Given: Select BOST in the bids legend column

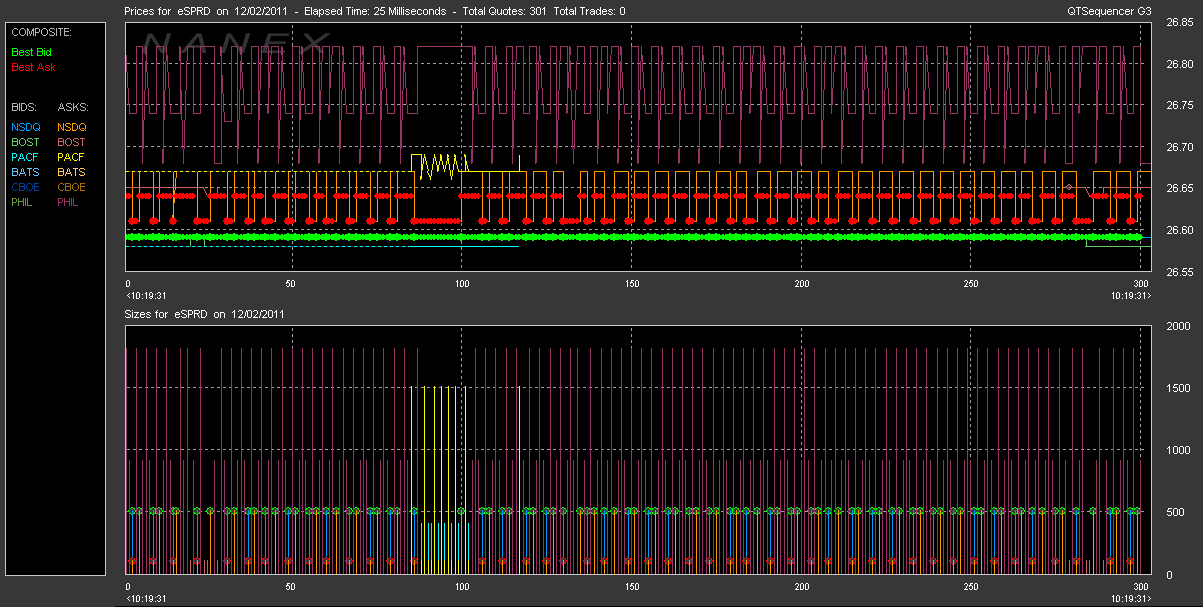Looking at the screenshot, I should pyautogui.click(x=26, y=142).
